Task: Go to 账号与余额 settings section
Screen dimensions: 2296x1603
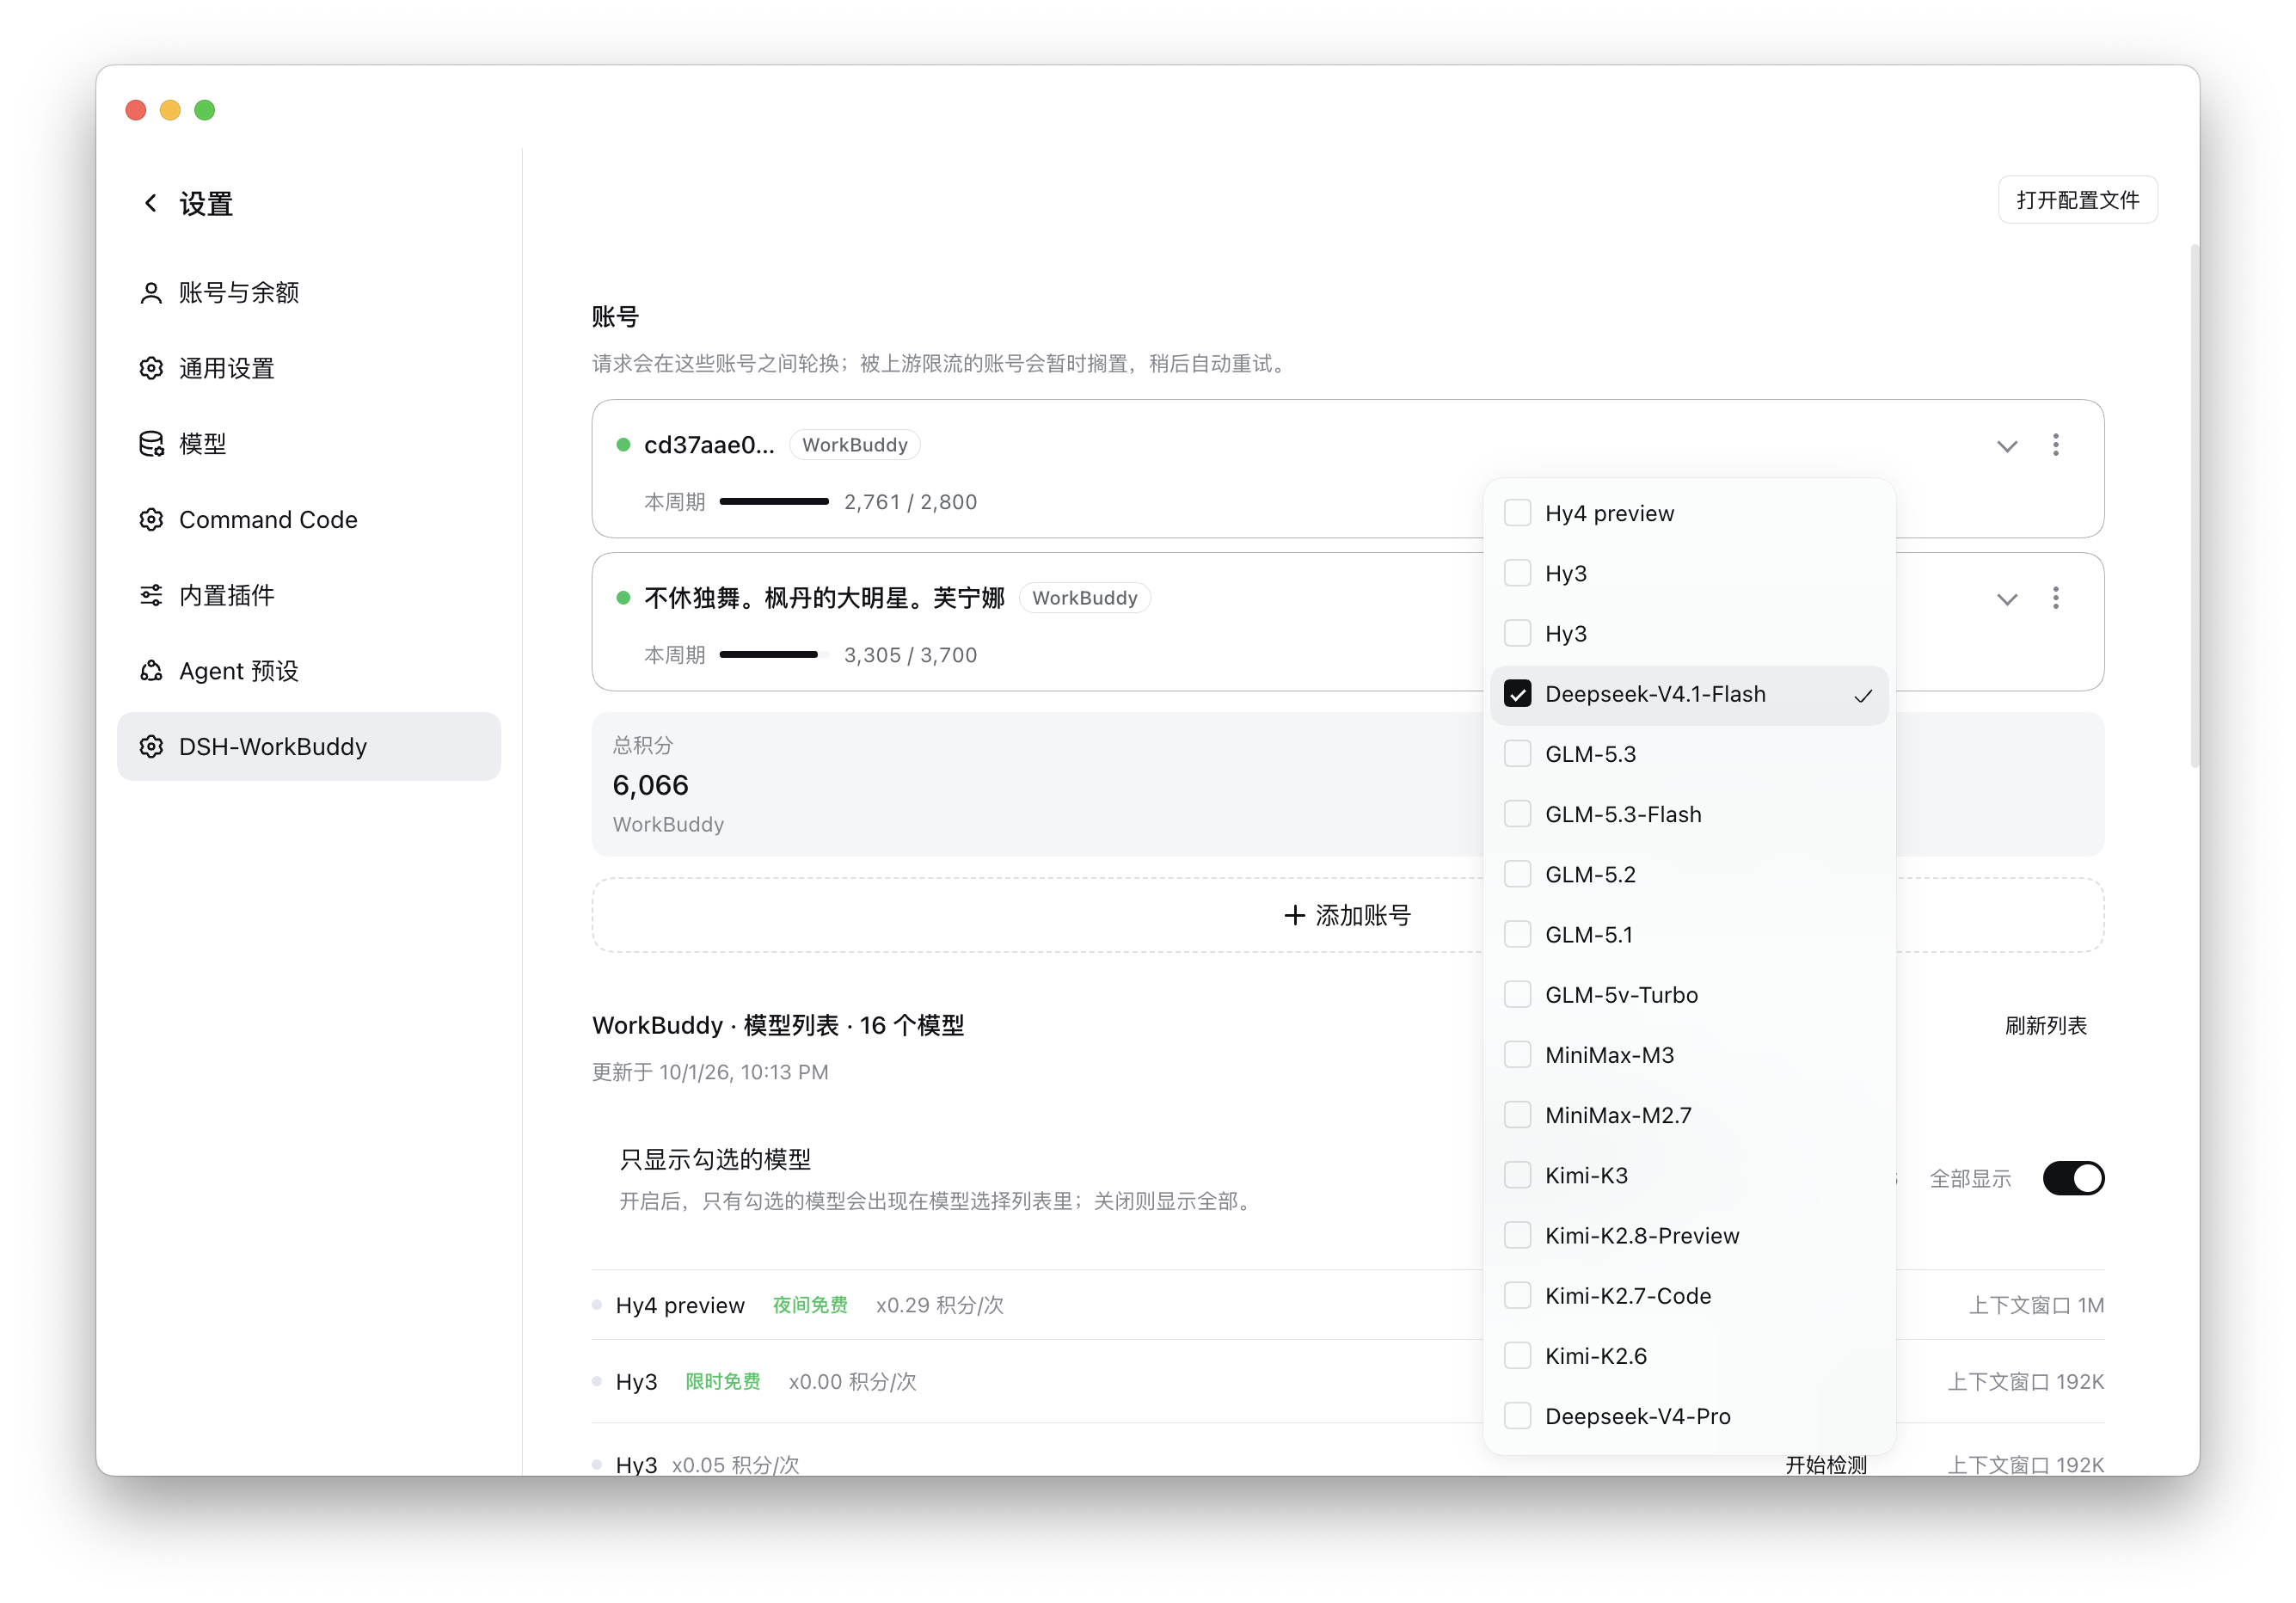Action: click(309, 293)
